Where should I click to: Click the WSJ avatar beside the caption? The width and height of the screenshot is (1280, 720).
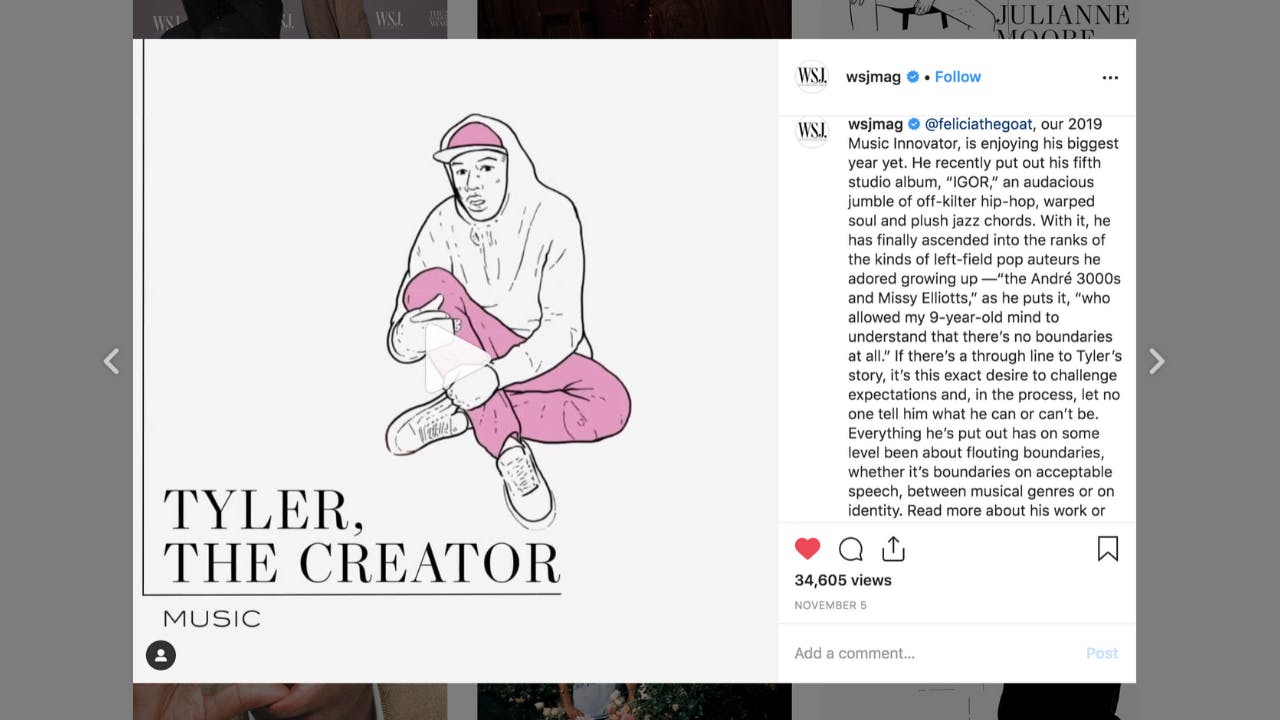(x=812, y=132)
